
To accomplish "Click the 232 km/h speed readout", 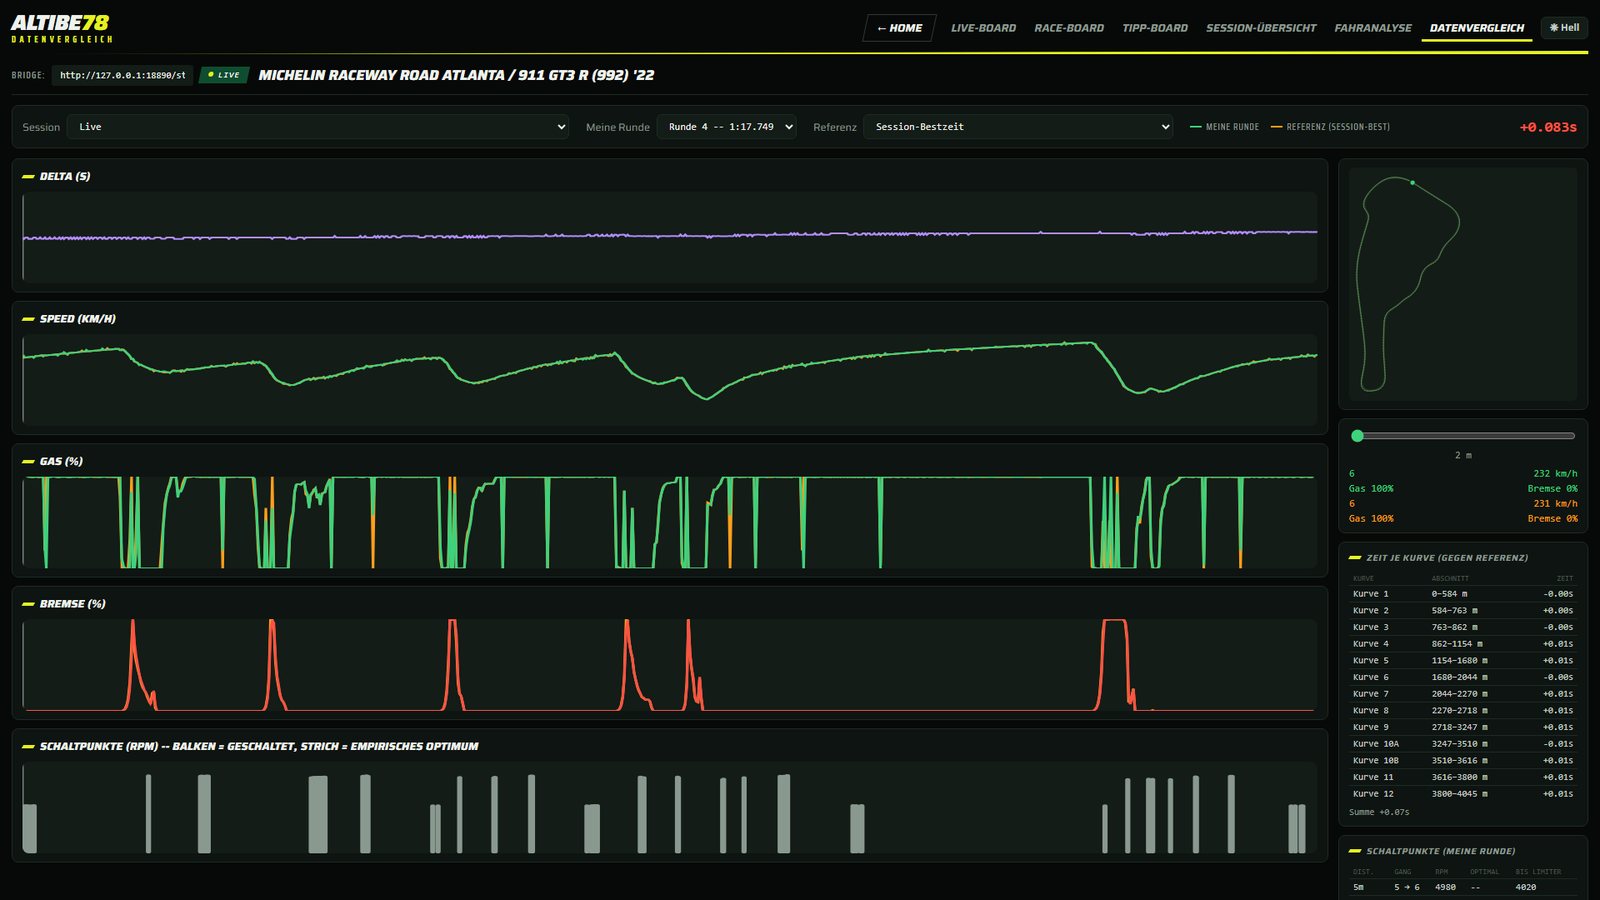I will [x=1555, y=474].
